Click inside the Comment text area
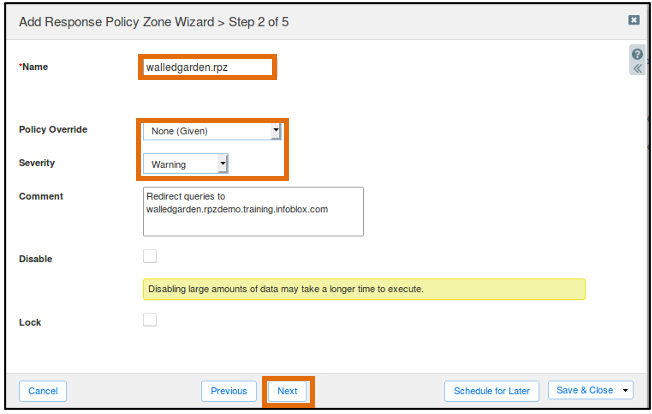This screenshot has width=652, height=414. [x=253, y=212]
